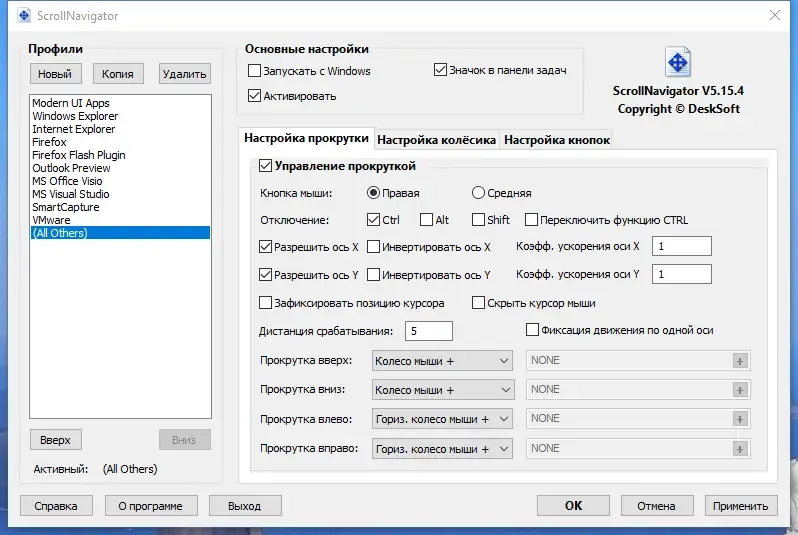Select Outlook Preview profile

pos(120,168)
